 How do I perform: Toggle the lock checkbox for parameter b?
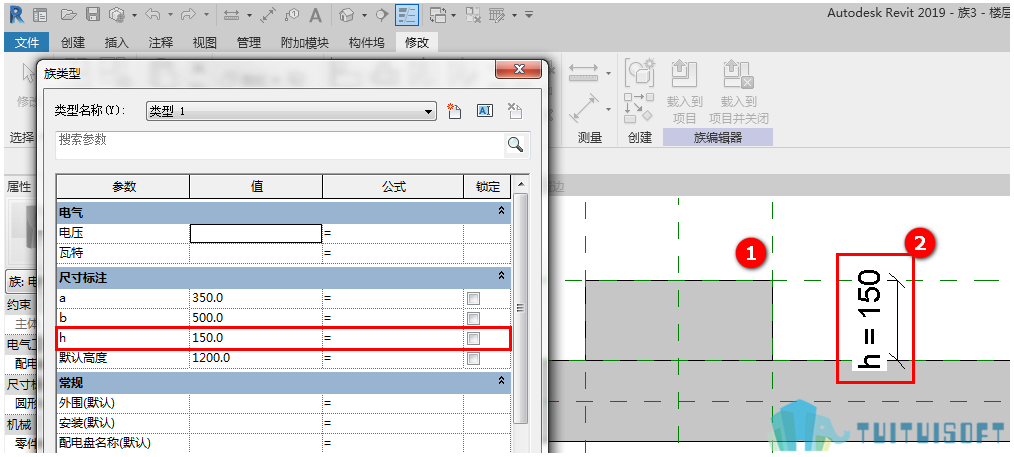click(474, 319)
